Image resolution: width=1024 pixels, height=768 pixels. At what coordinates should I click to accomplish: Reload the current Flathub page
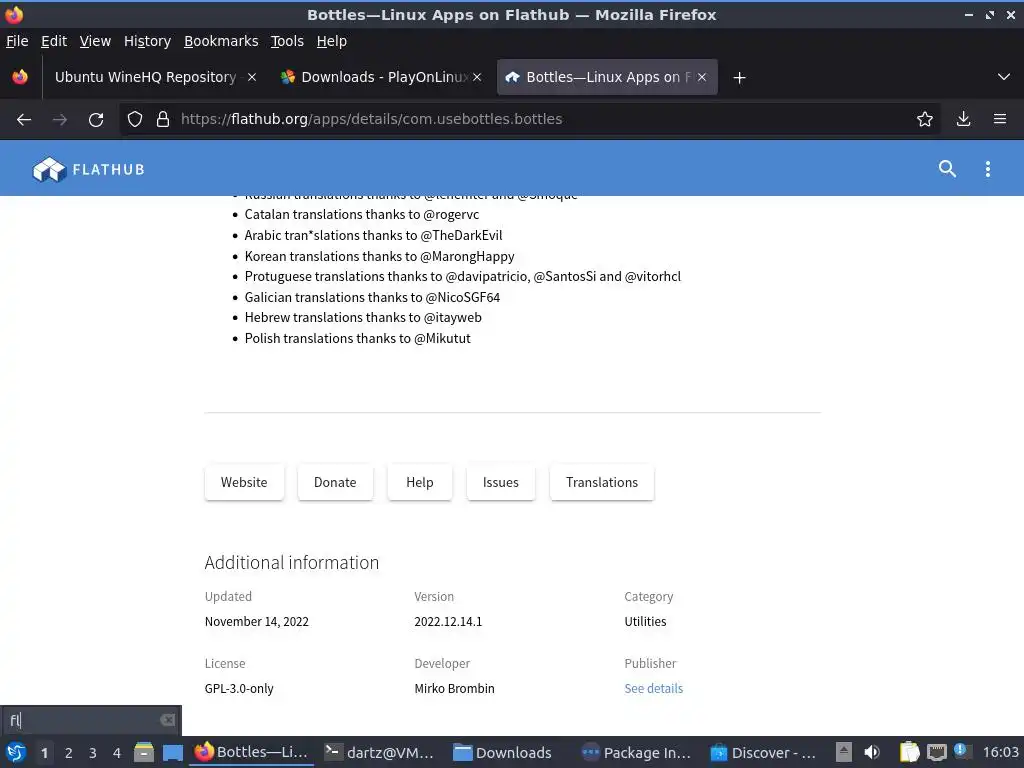(96, 120)
